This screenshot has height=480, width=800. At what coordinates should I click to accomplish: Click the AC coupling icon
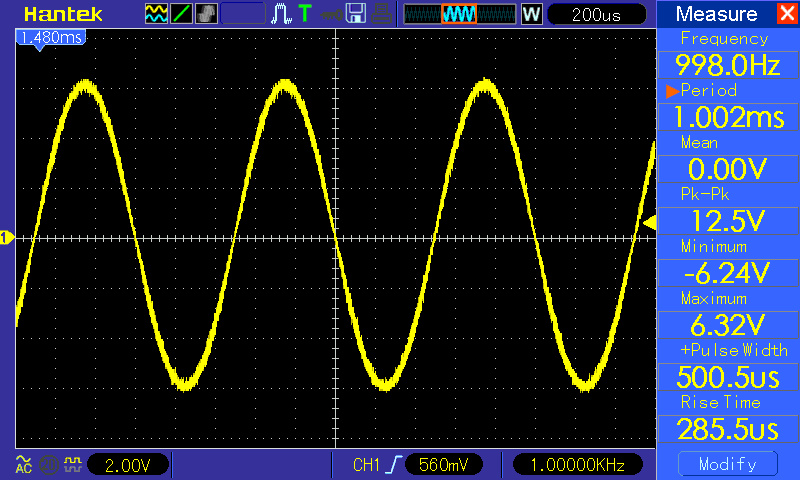23,464
